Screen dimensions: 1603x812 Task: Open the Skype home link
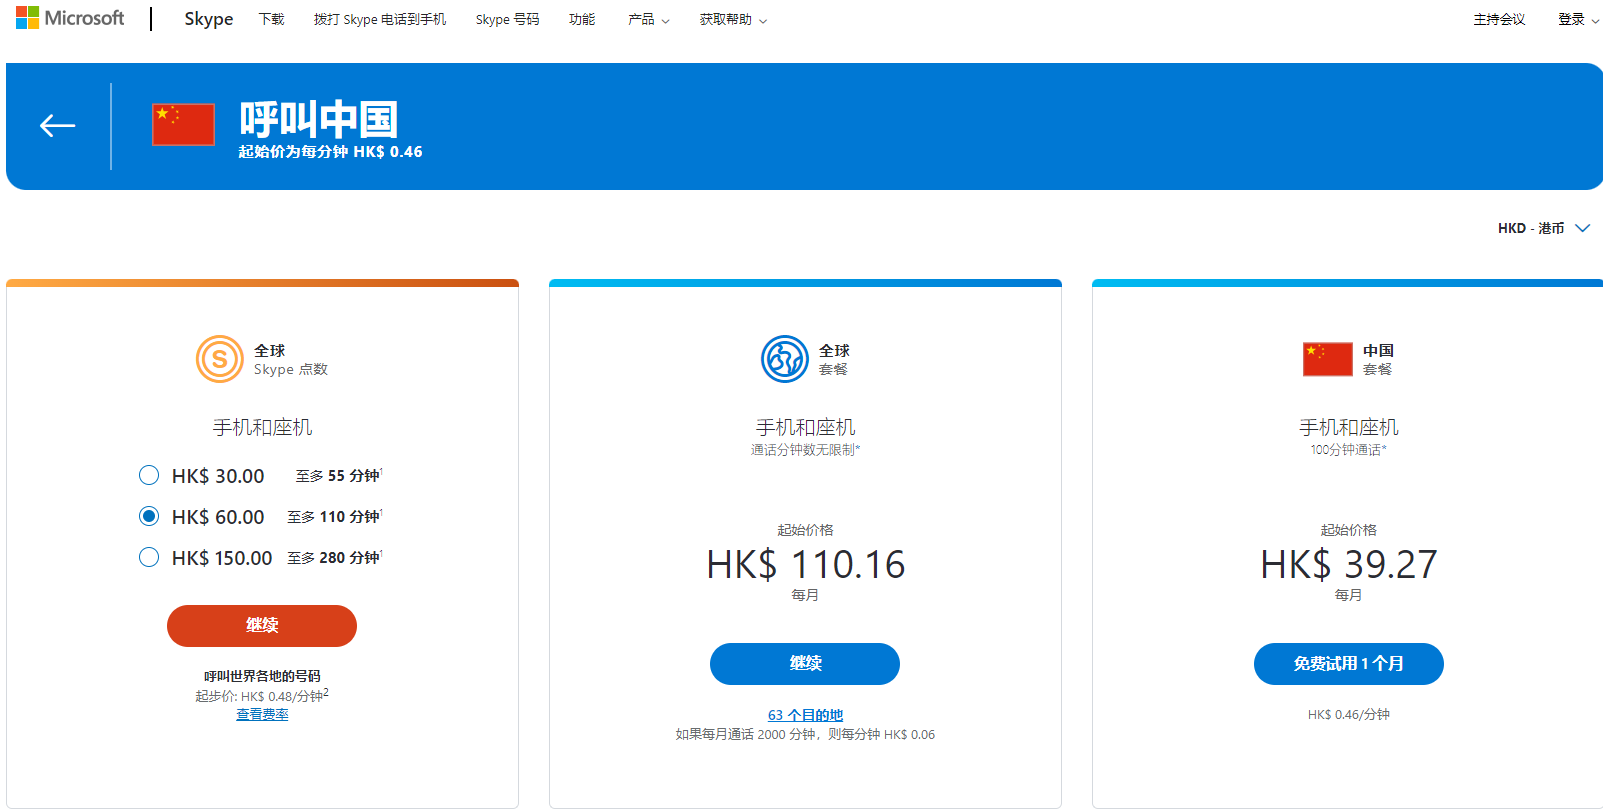point(209,19)
